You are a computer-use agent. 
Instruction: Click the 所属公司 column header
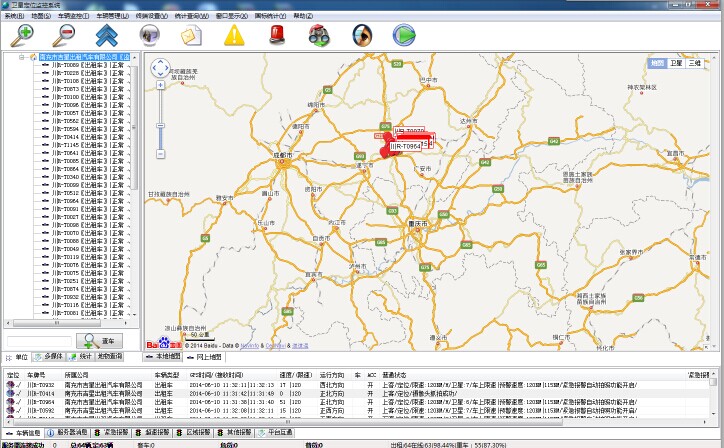click(76, 375)
